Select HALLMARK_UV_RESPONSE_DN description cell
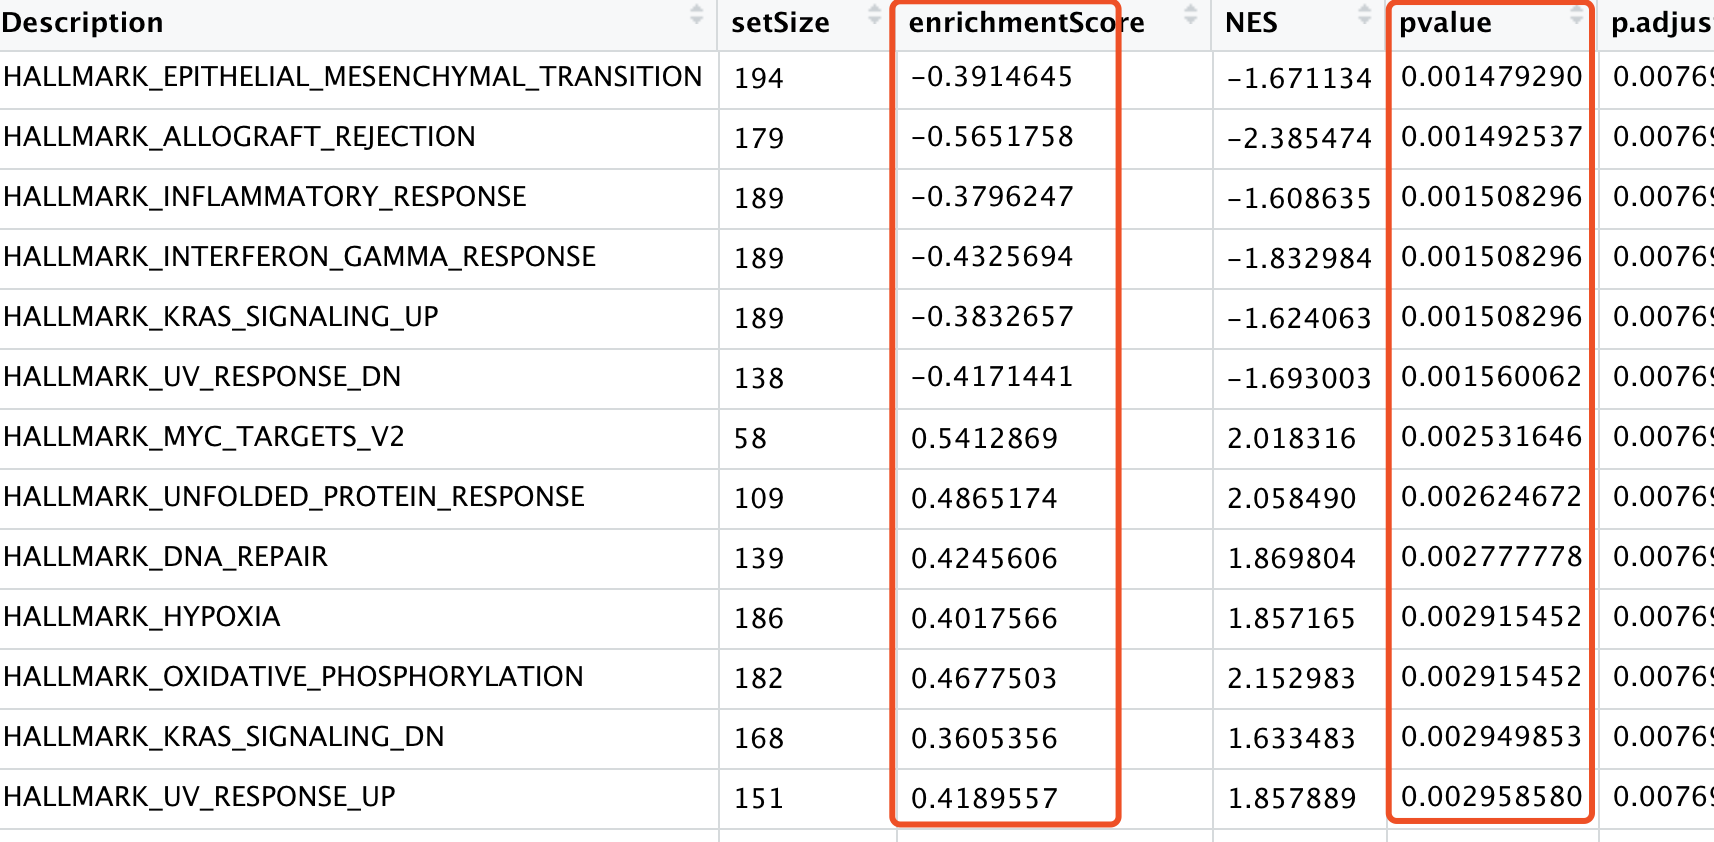This screenshot has height=842, width=1714. pos(202,377)
